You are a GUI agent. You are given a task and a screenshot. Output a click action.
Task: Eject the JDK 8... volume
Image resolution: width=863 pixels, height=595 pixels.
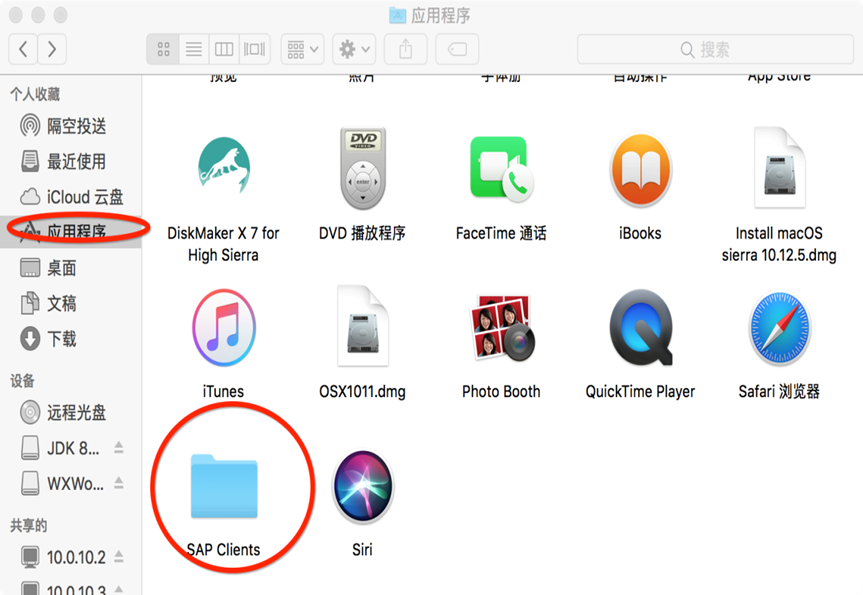coord(118,448)
